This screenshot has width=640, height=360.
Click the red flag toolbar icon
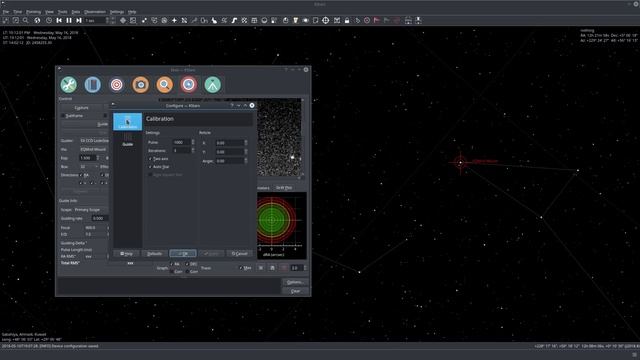[x=377, y=20]
